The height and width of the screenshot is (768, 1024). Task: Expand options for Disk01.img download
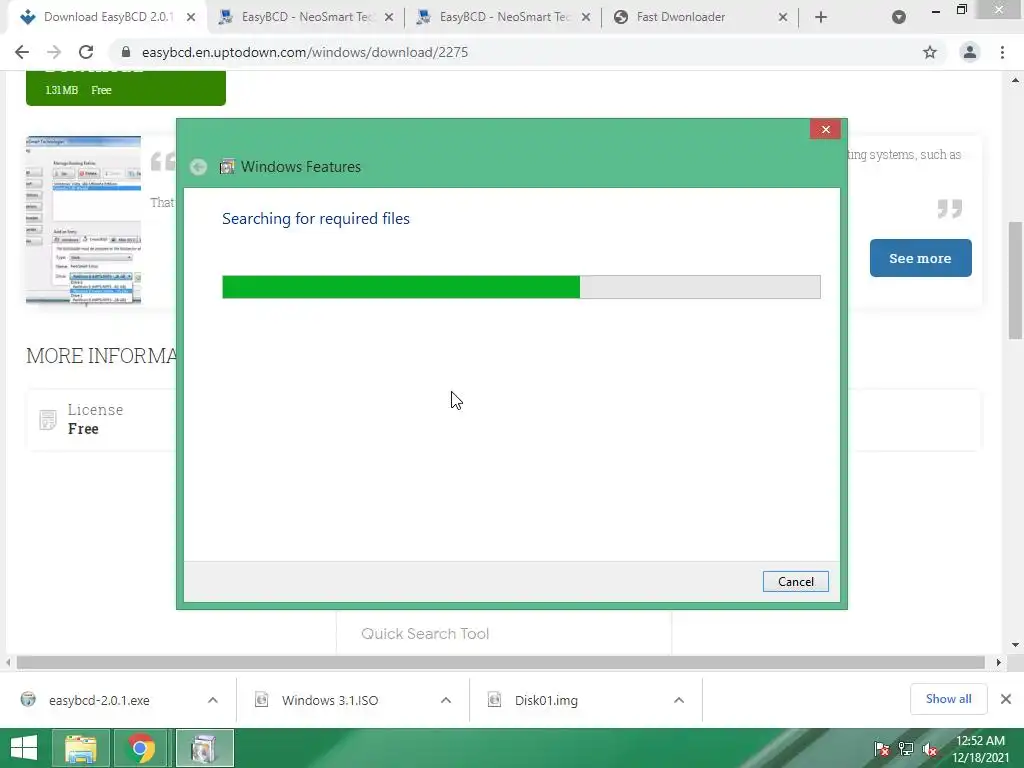point(679,700)
